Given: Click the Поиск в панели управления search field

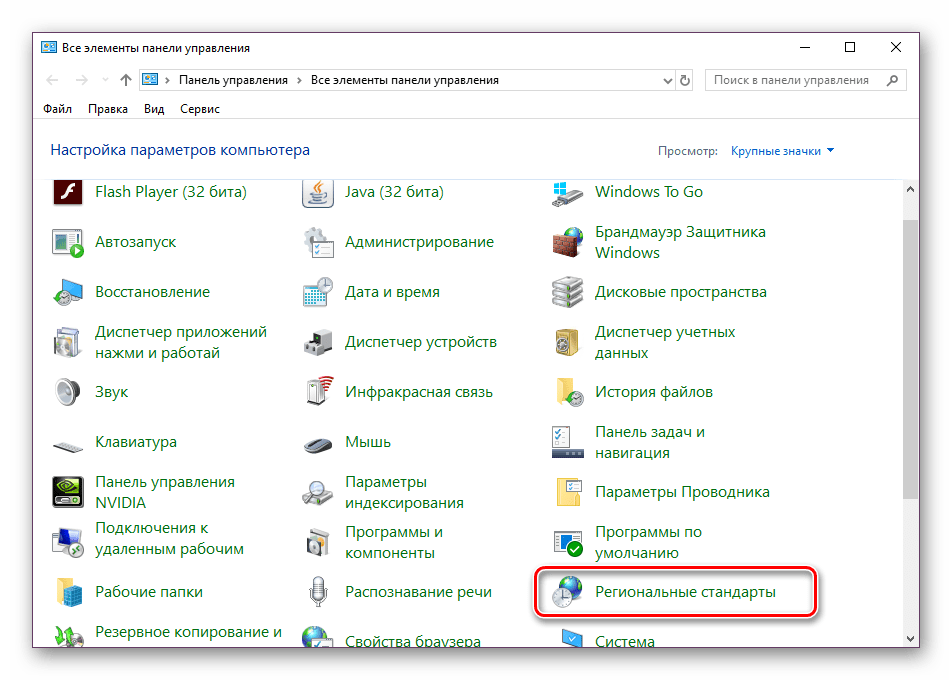Looking at the screenshot, I should pyautogui.click(x=805, y=80).
